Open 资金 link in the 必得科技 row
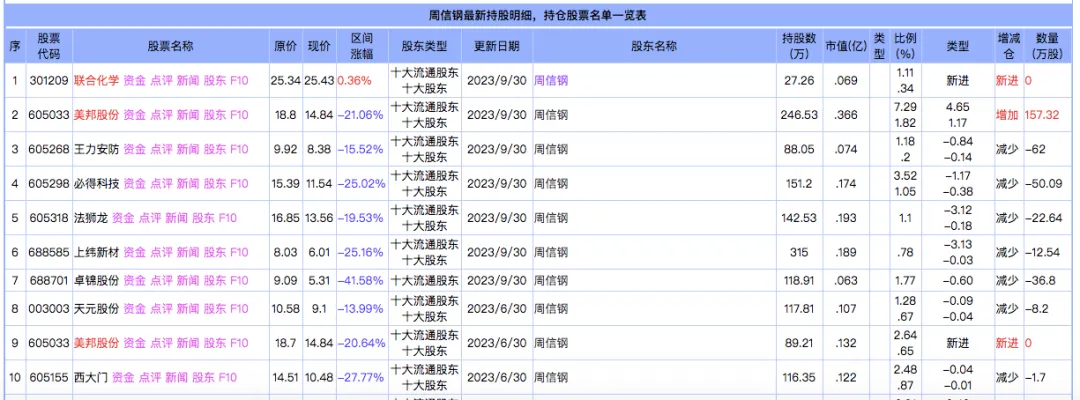This screenshot has width=1080, height=400. pos(134,184)
